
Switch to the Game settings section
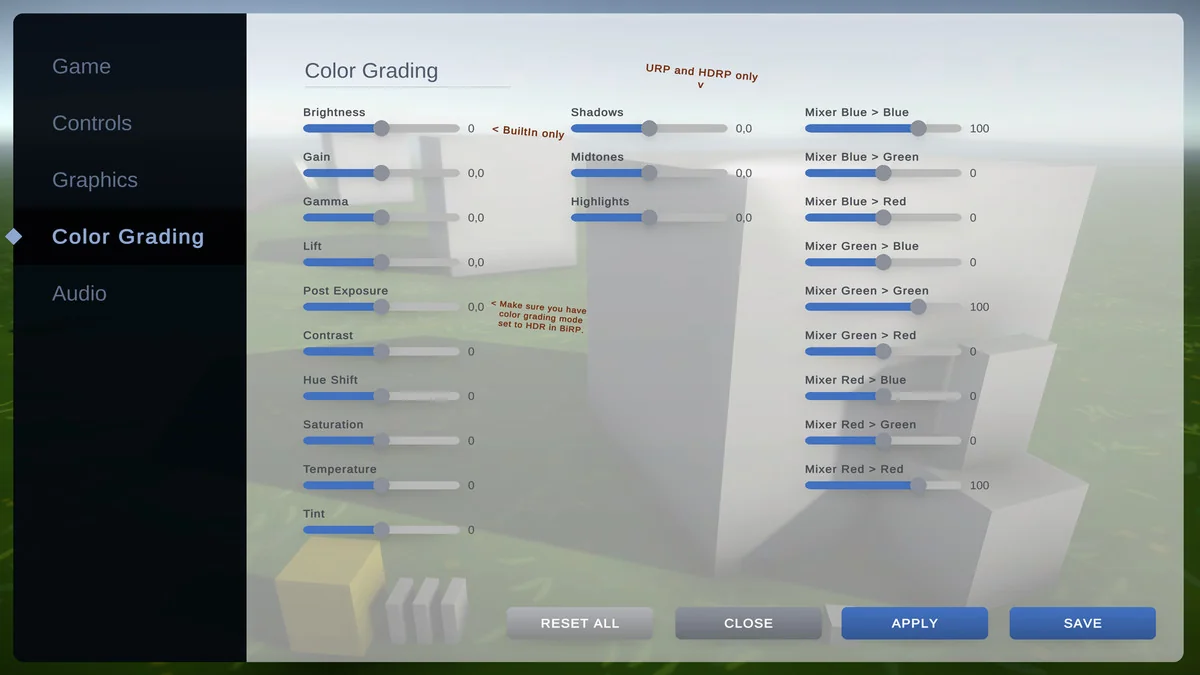click(81, 66)
